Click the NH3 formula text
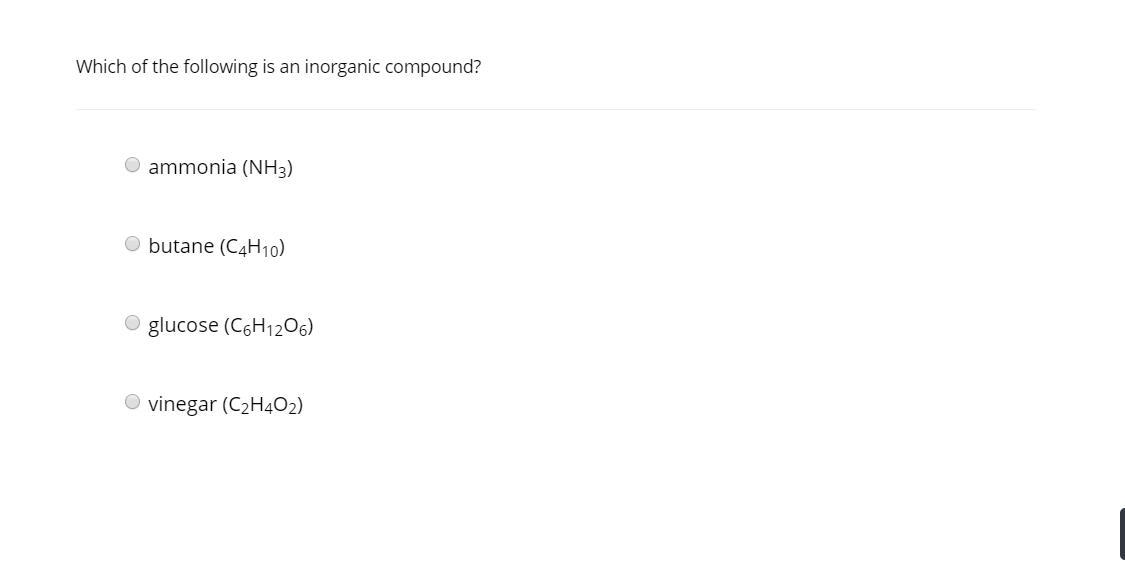 (x=268, y=168)
